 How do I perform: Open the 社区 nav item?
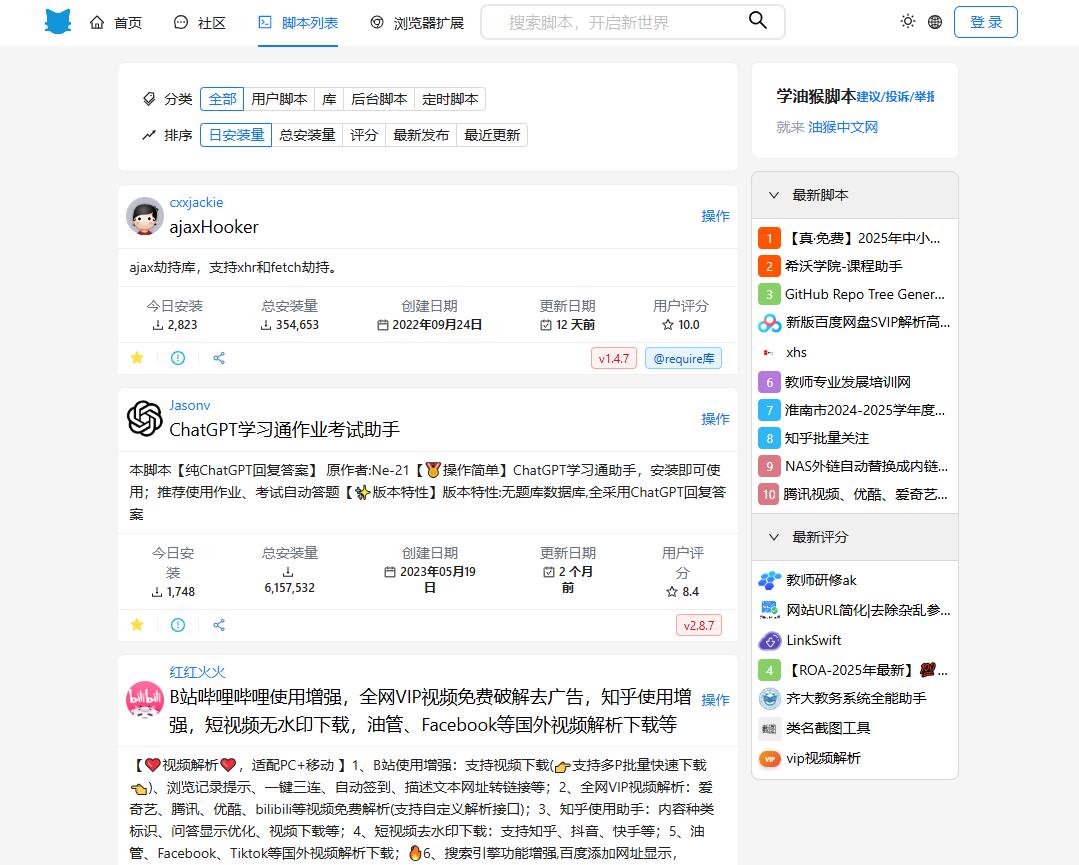[200, 23]
